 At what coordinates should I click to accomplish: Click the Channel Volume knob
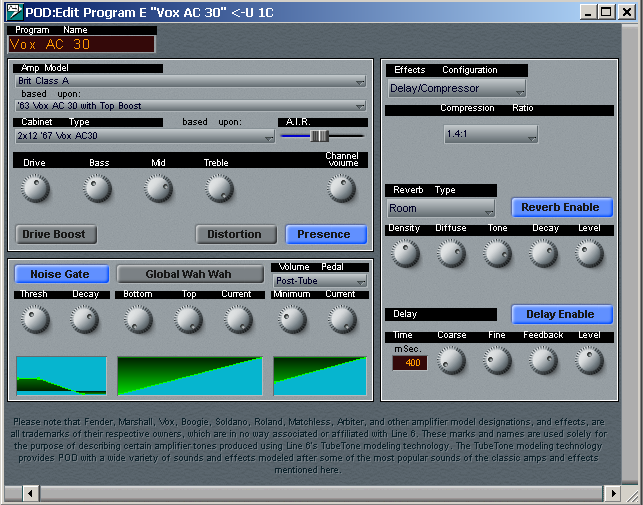tap(342, 187)
